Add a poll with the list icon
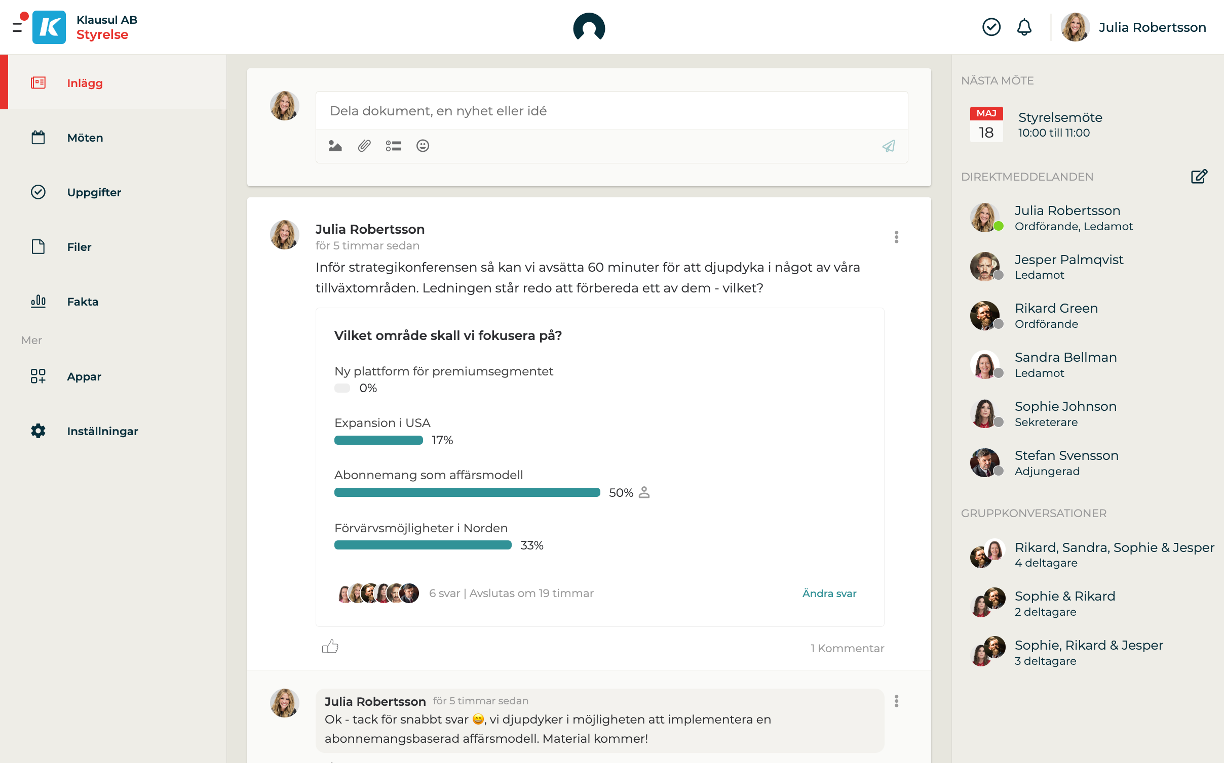The width and height of the screenshot is (1224, 764). (393, 146)
